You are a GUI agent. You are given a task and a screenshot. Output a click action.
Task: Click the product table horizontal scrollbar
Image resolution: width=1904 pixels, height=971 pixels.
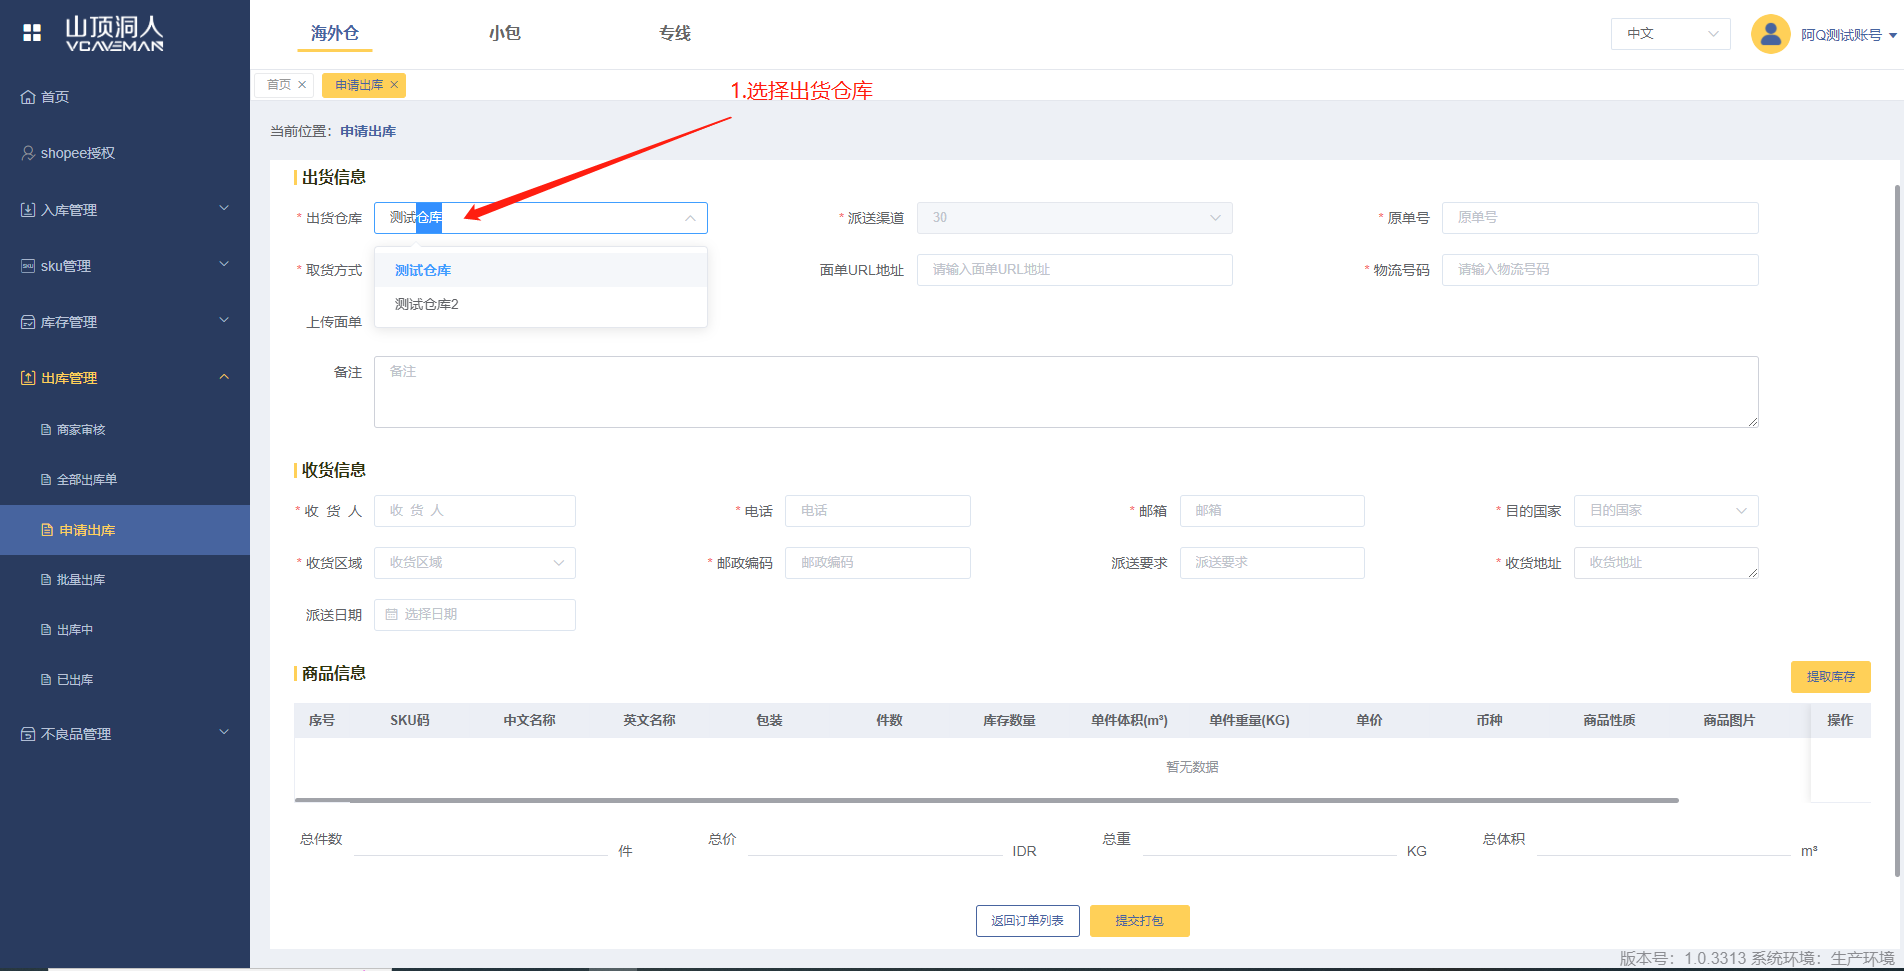click(986, 800)
